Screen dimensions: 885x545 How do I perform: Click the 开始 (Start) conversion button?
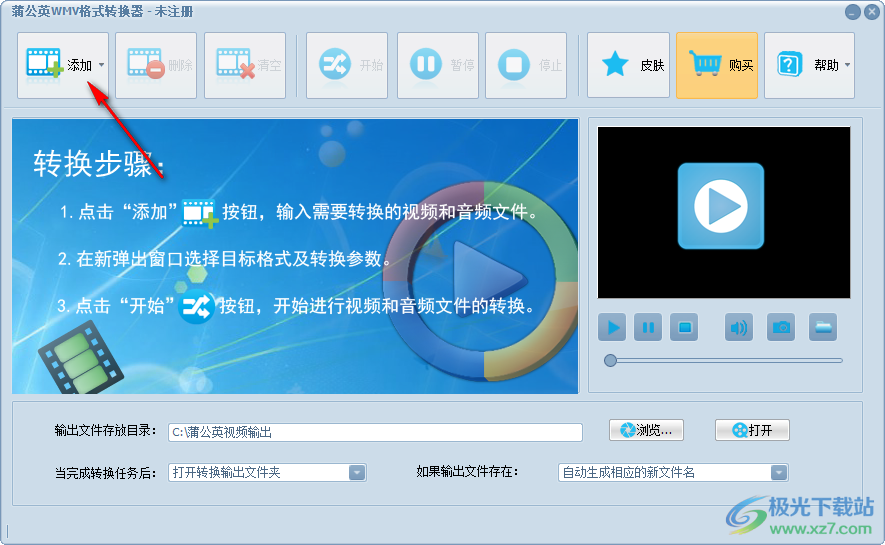click(x=347, y=65)
